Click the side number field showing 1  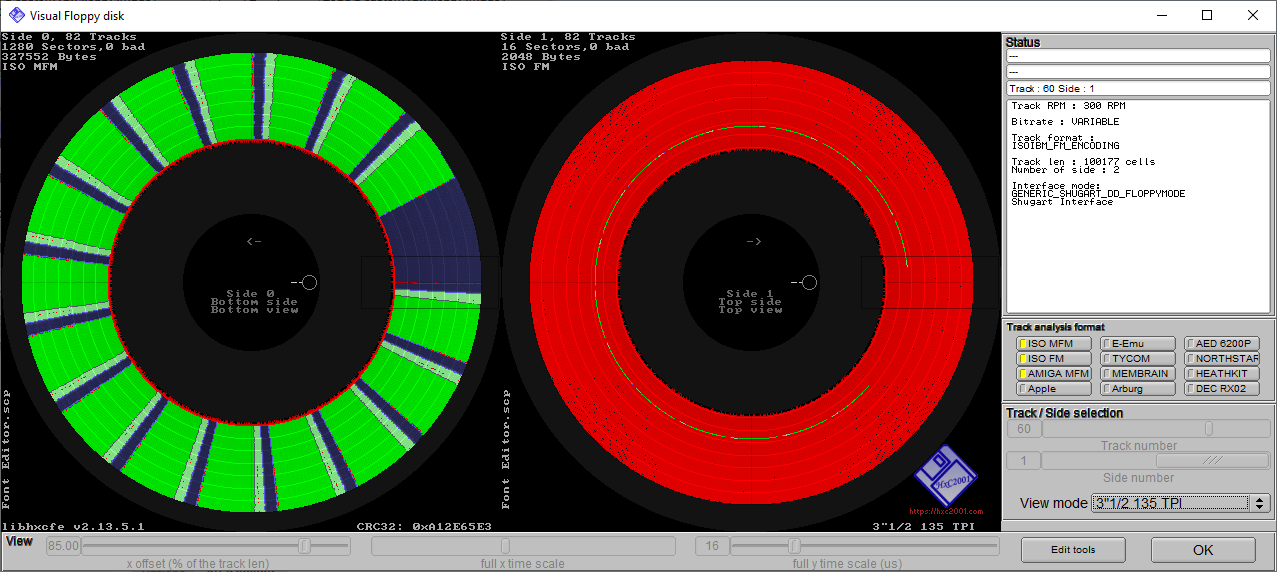[x=1023, y=461]
